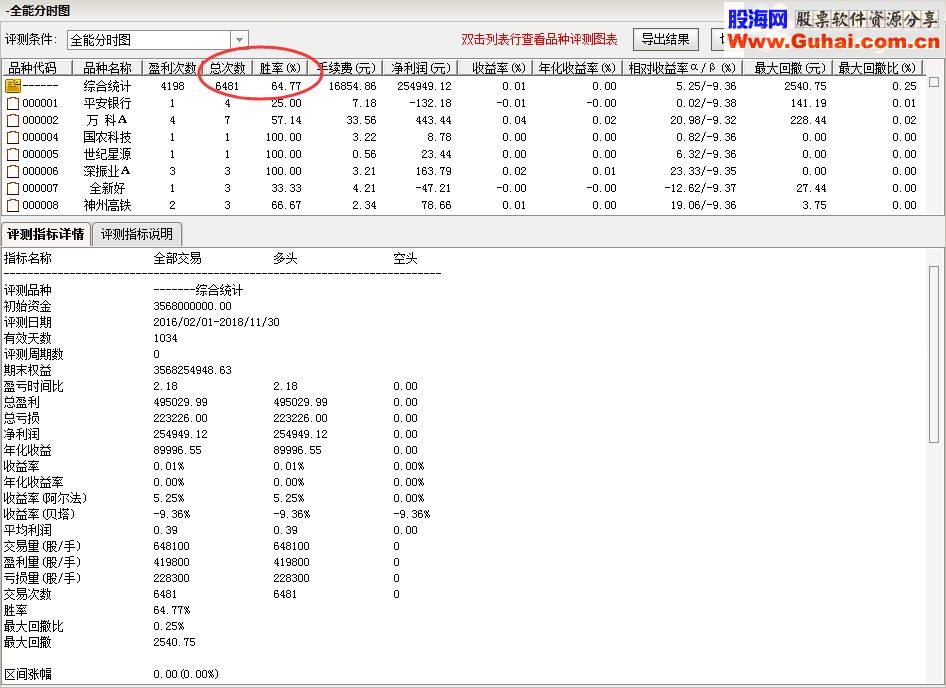The height and width of the screenshot is (688, 946).
Task: Click the results table scrollbar thumb
Action: tap(934, 81)
